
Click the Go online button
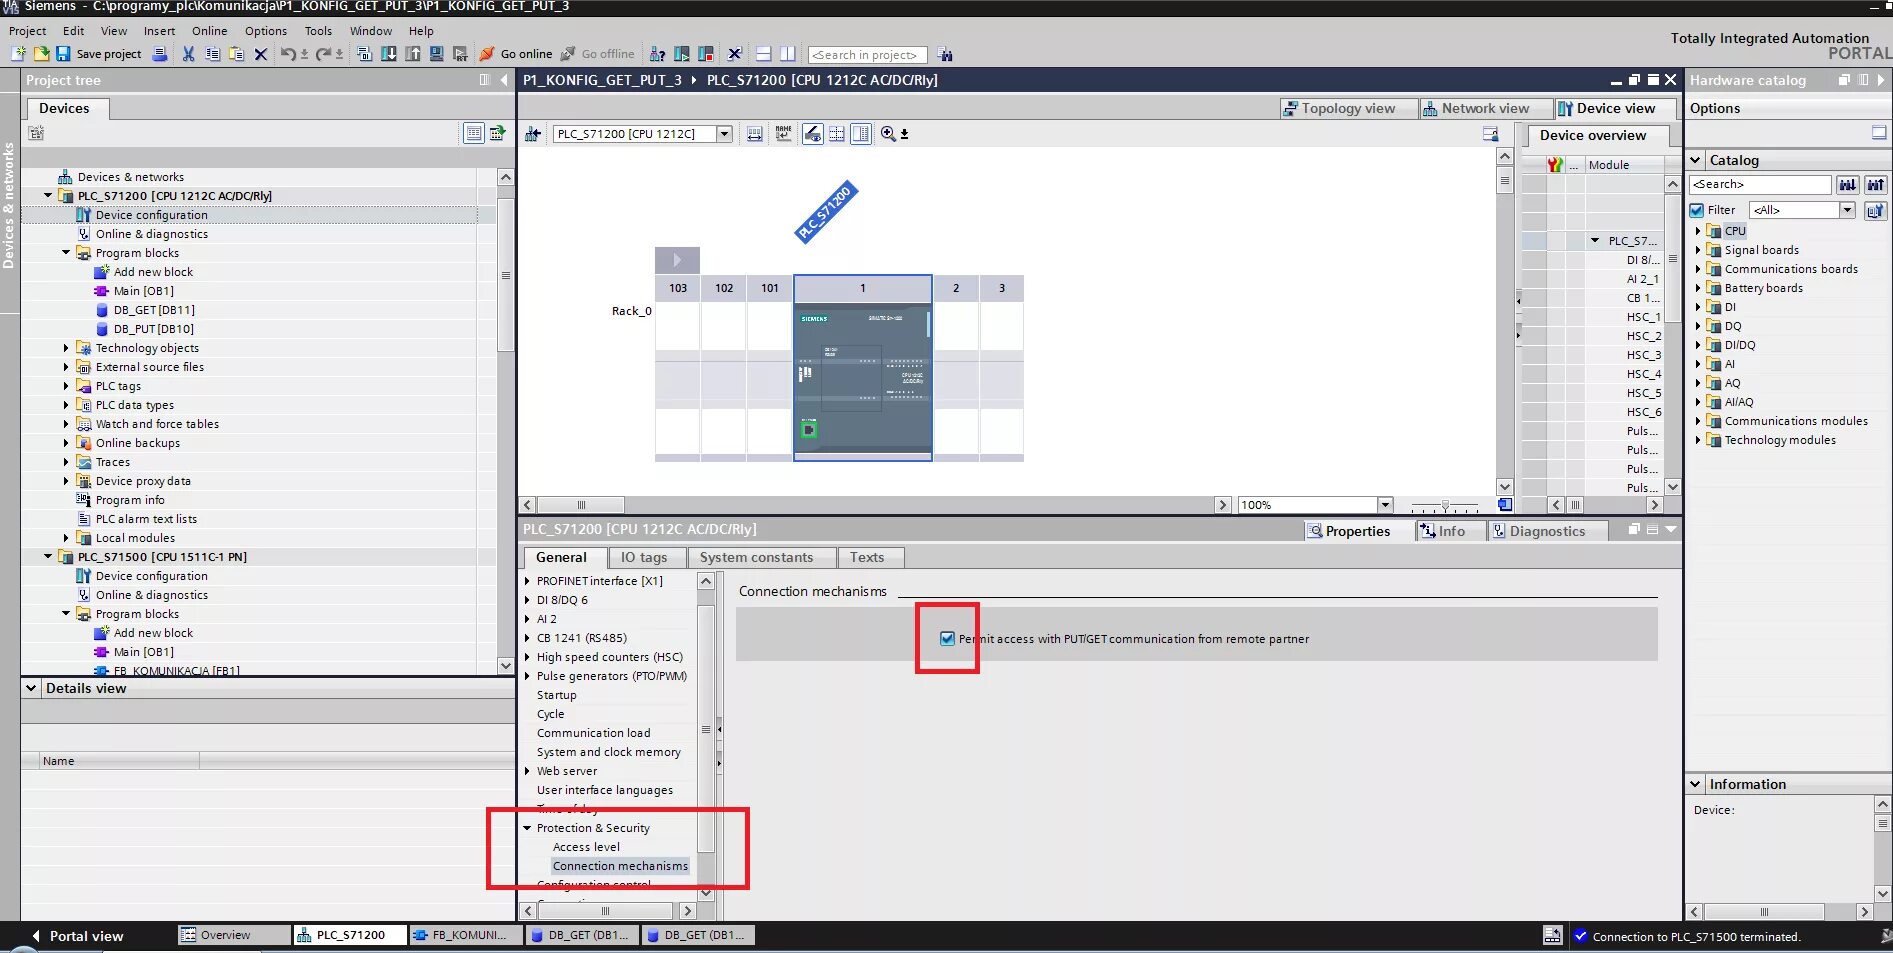[x=516, y=54]
